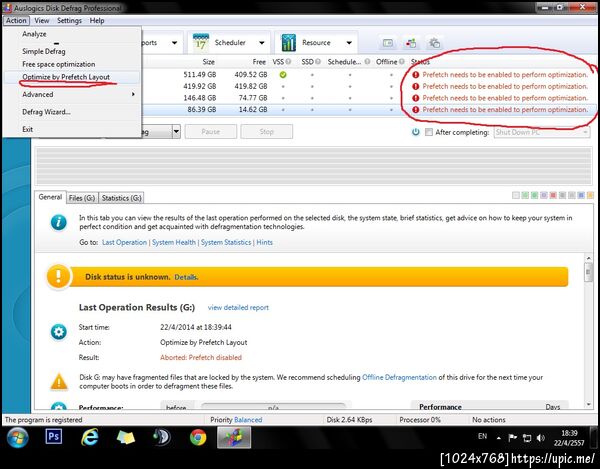
Task: Select Optimize by Prefetch Layout entry
Action: tap(72, 77)
